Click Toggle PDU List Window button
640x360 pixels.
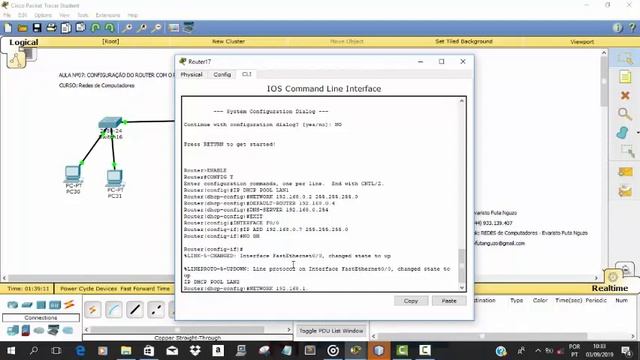click(331, 331)
